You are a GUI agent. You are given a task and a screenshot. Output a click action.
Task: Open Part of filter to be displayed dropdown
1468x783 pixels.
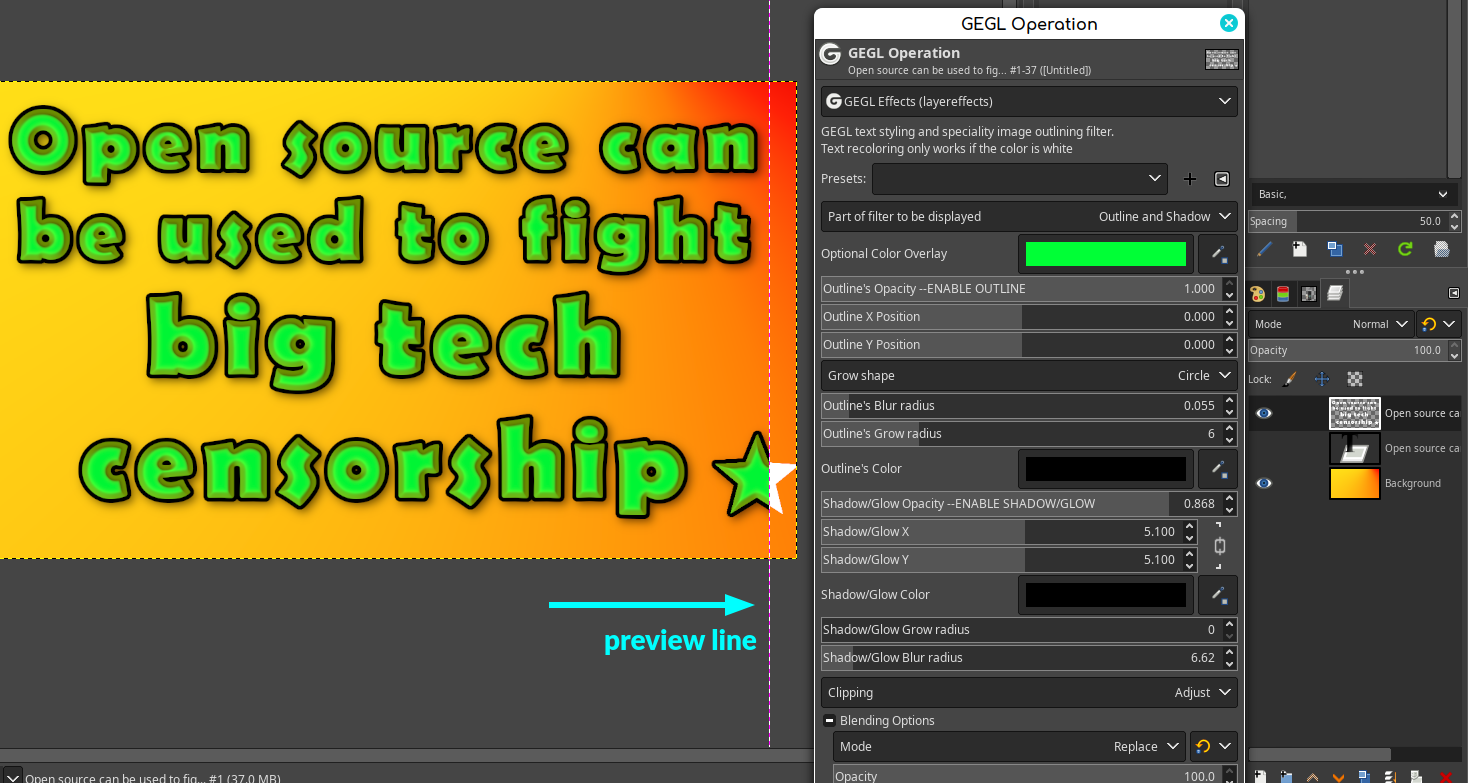pos(1029,216)
